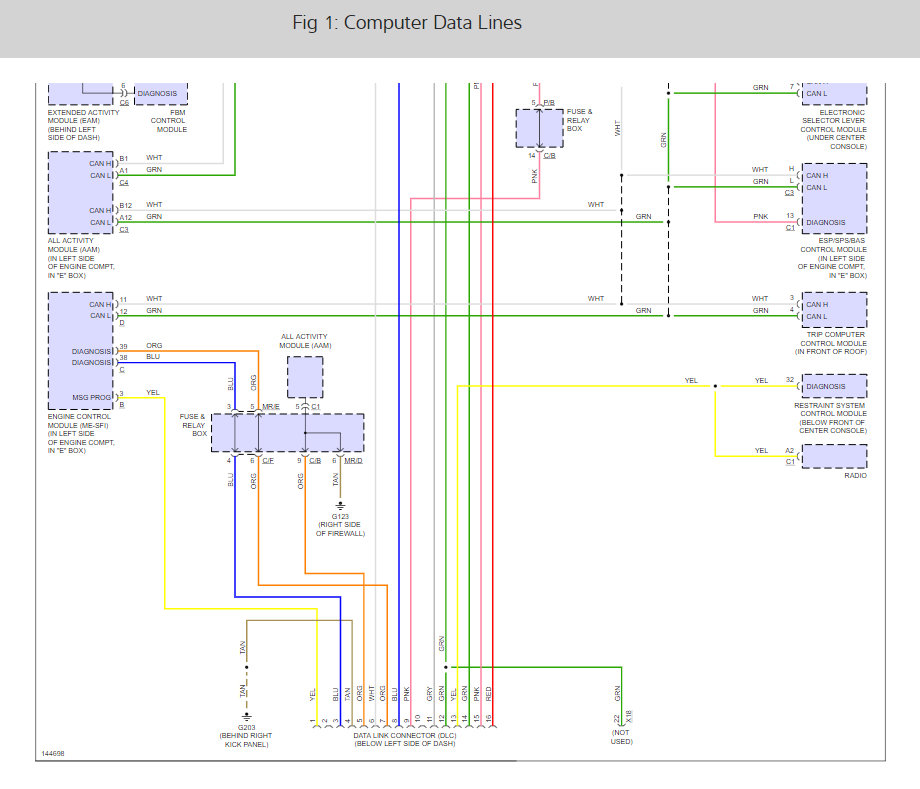Viewport: 920px width, 789px height.
Task: Click pin label "B12" on All Activity Module
Action: coord(126,206)
